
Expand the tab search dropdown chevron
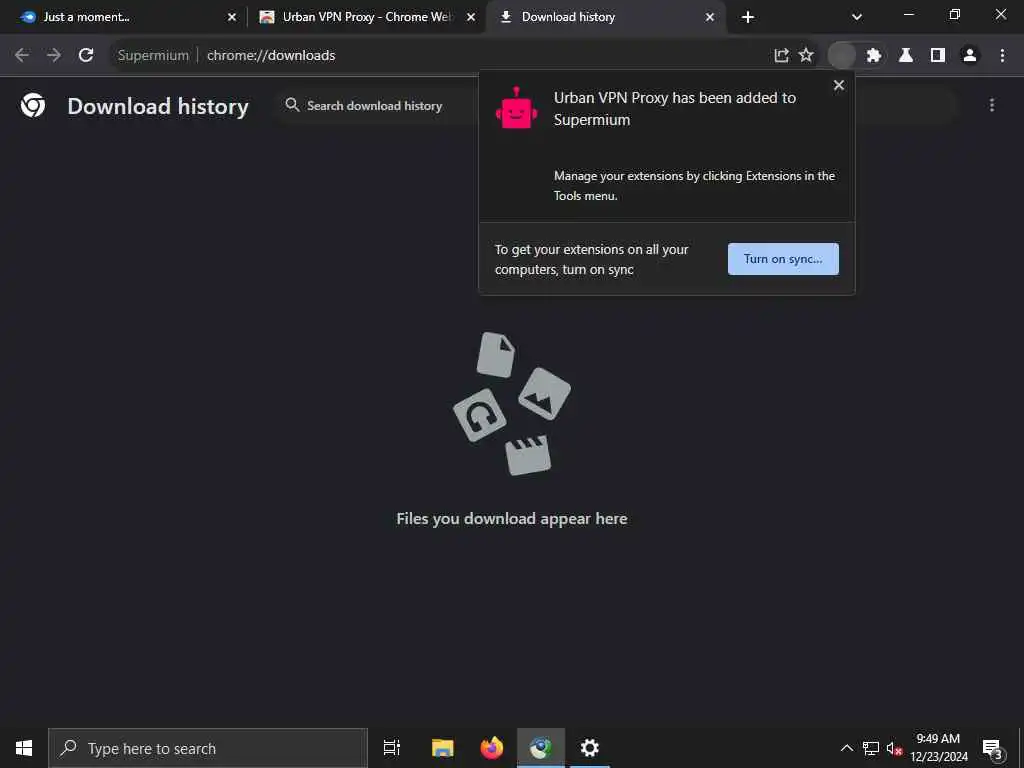point(857,18)
